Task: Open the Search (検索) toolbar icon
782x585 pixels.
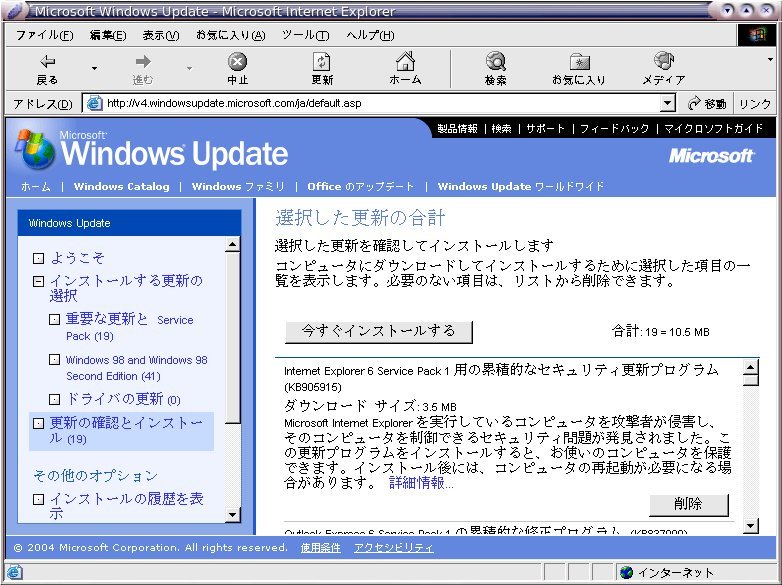Action: point(496,61)
